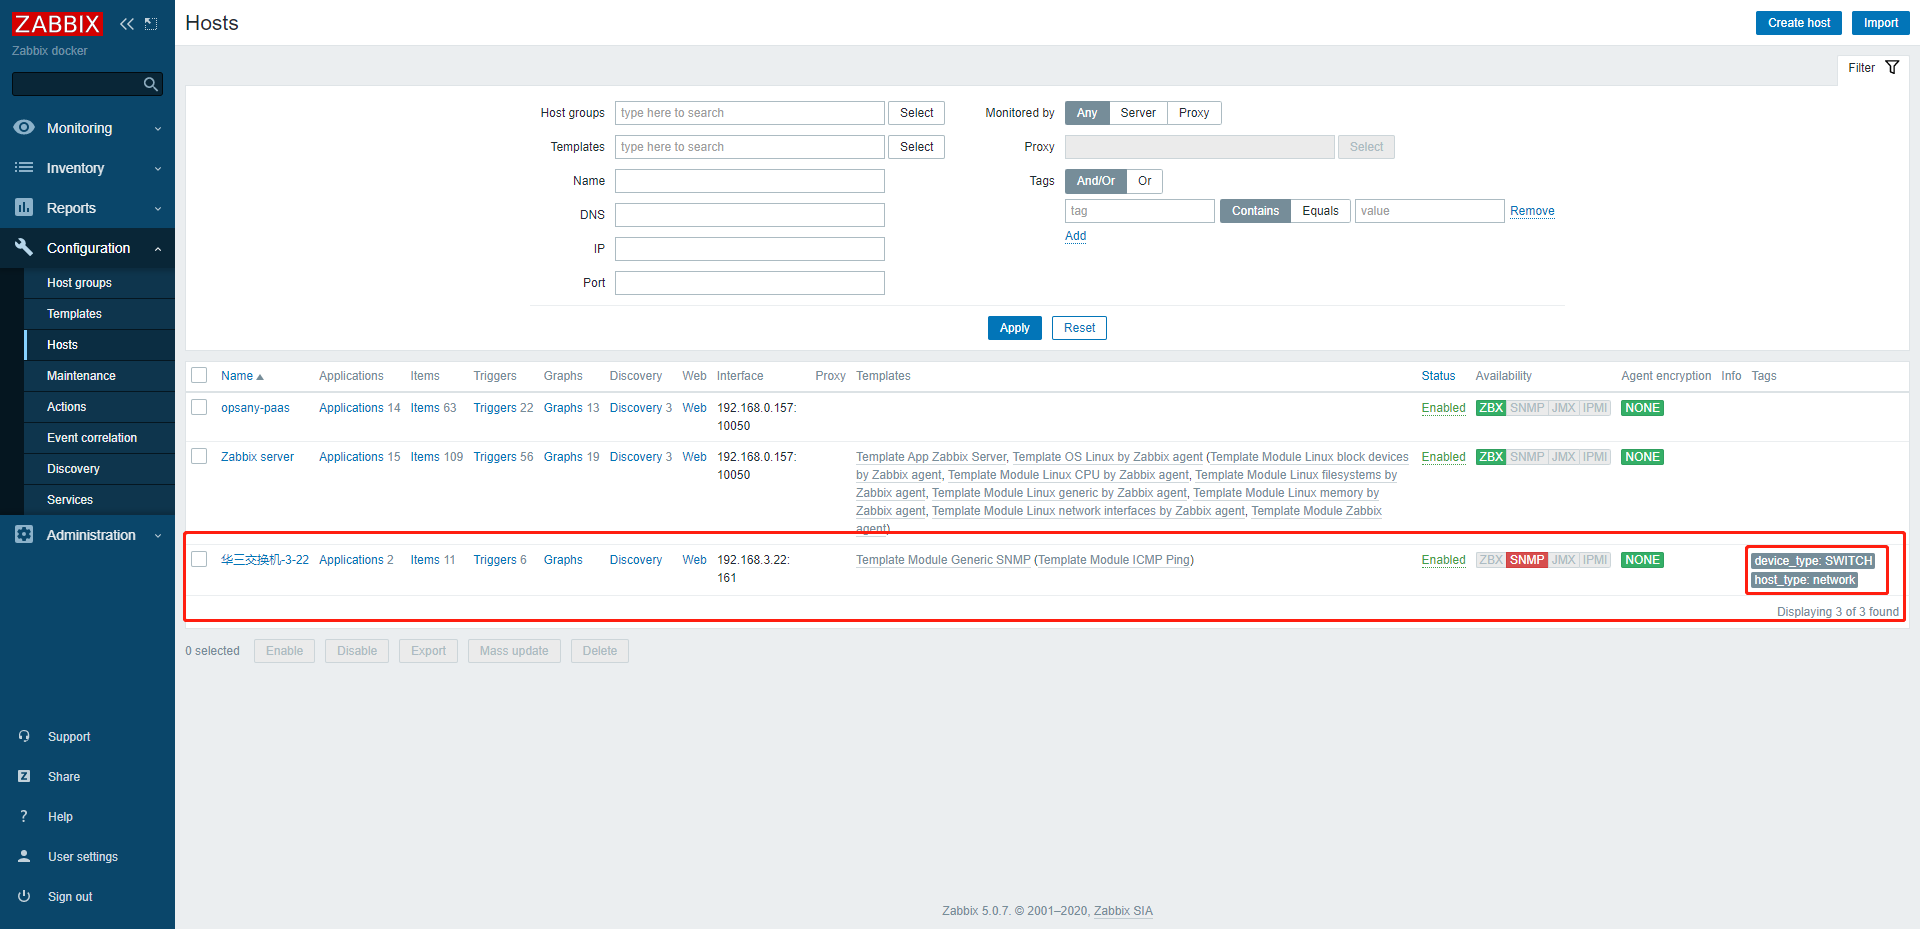
Task: Select Server for Monitored by
Action: (1138, 113)
